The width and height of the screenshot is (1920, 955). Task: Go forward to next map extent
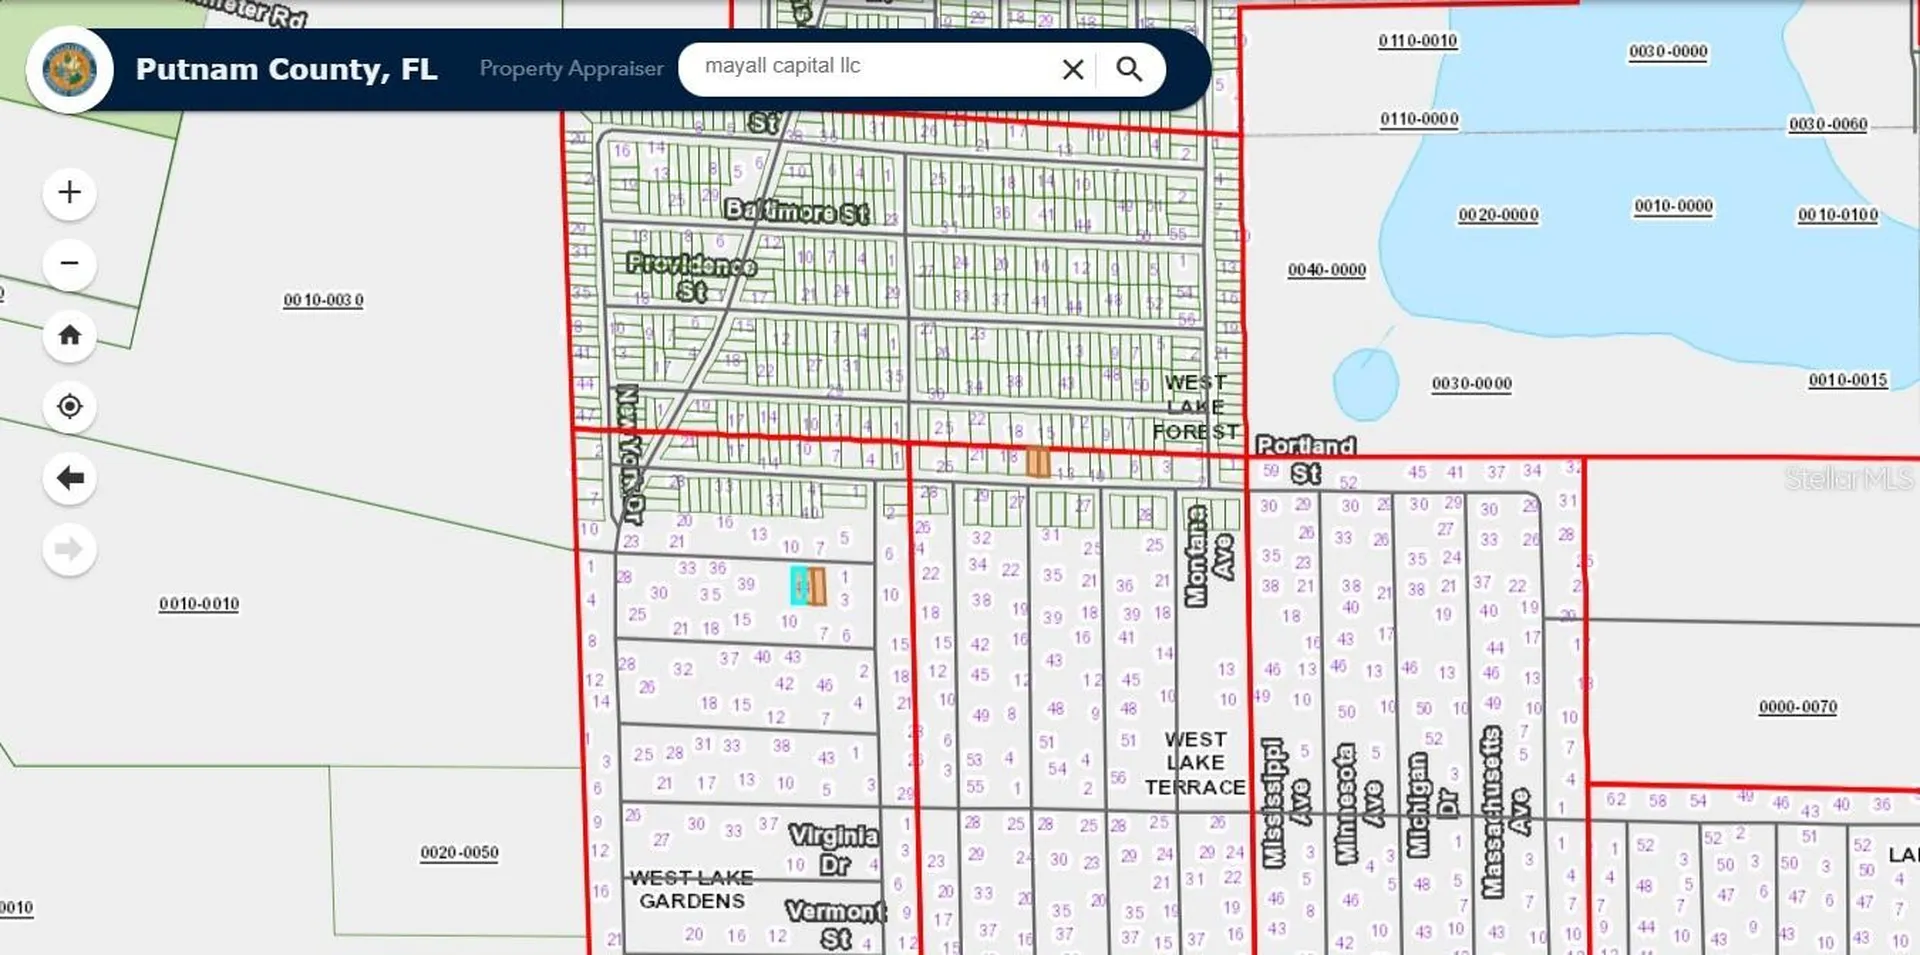(x=69, y=549)
